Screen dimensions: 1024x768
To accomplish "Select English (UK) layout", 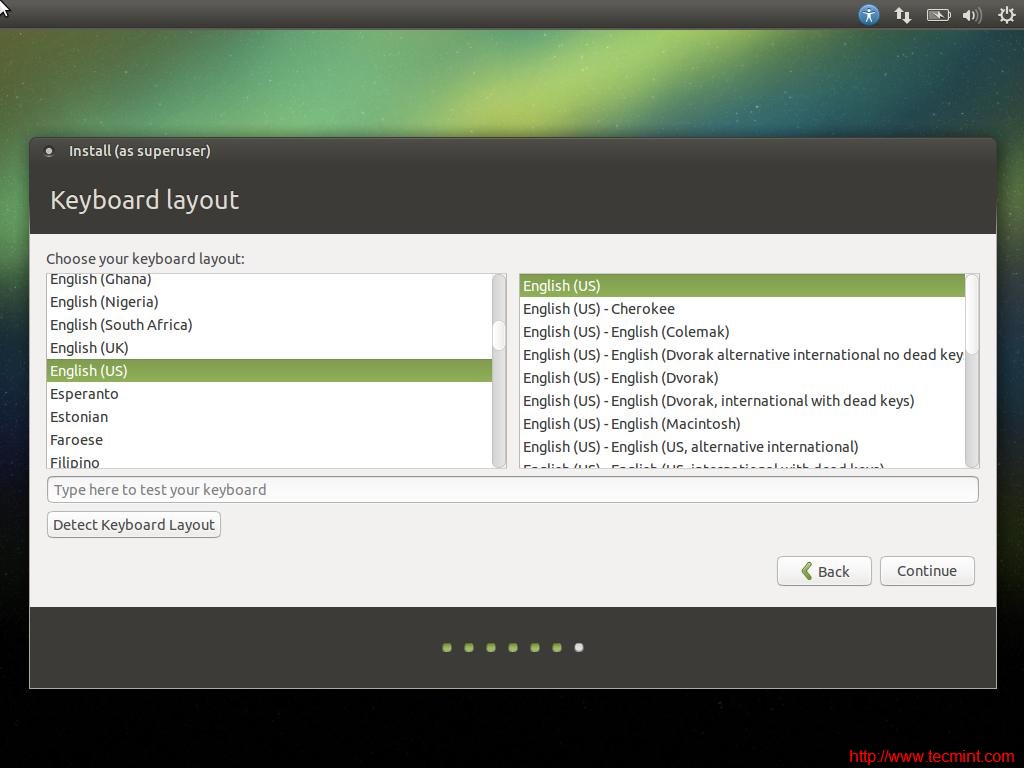I will point(269,347).
